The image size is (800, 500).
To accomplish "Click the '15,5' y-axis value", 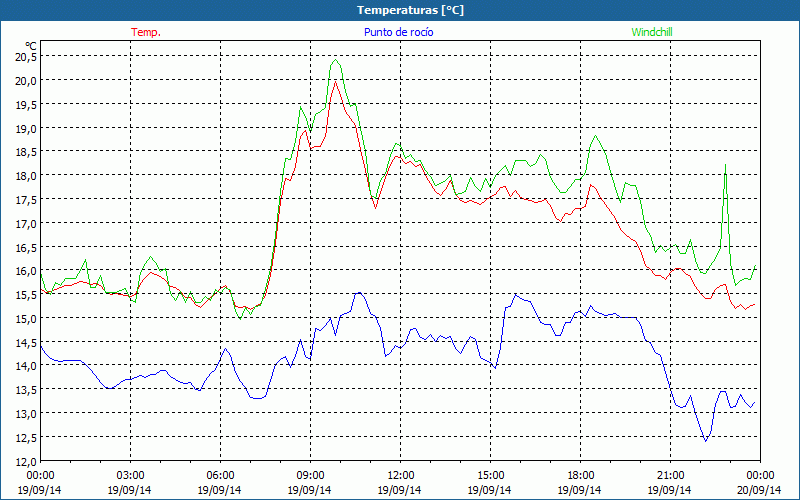I will [x=26, y=295].
